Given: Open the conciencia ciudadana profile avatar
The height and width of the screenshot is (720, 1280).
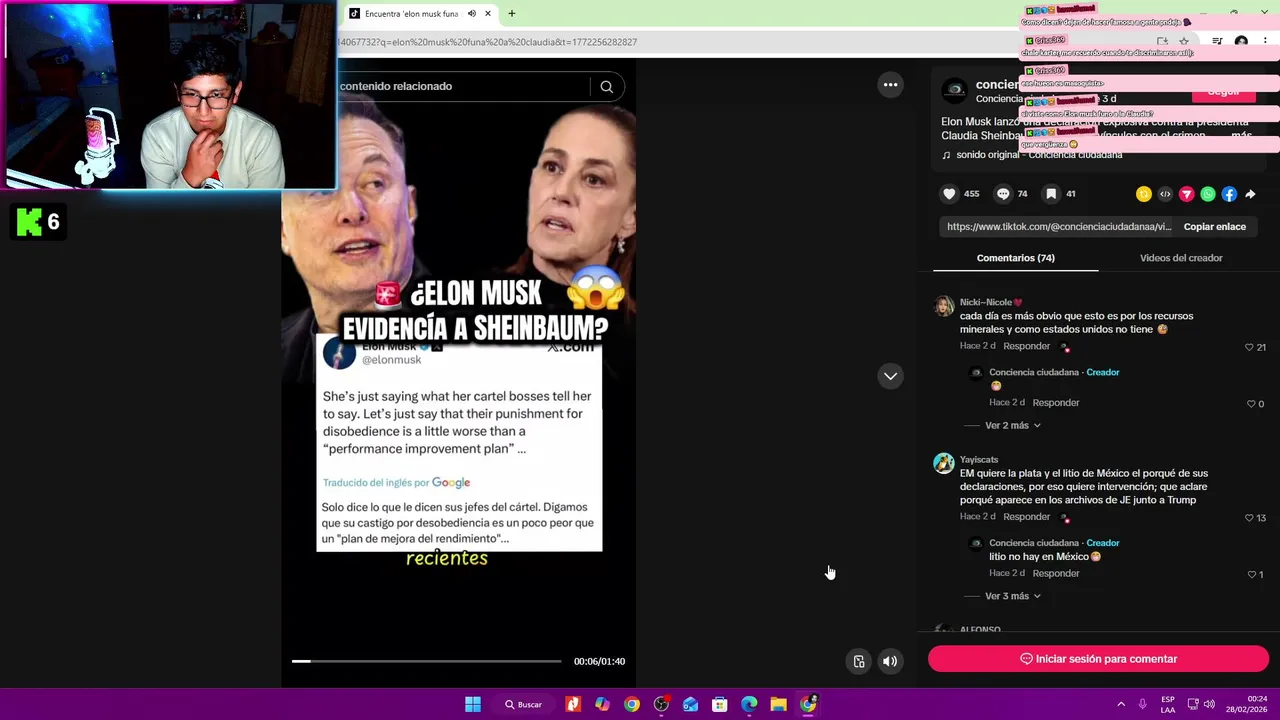Looking at the screenshot, I should pos(955,90).
